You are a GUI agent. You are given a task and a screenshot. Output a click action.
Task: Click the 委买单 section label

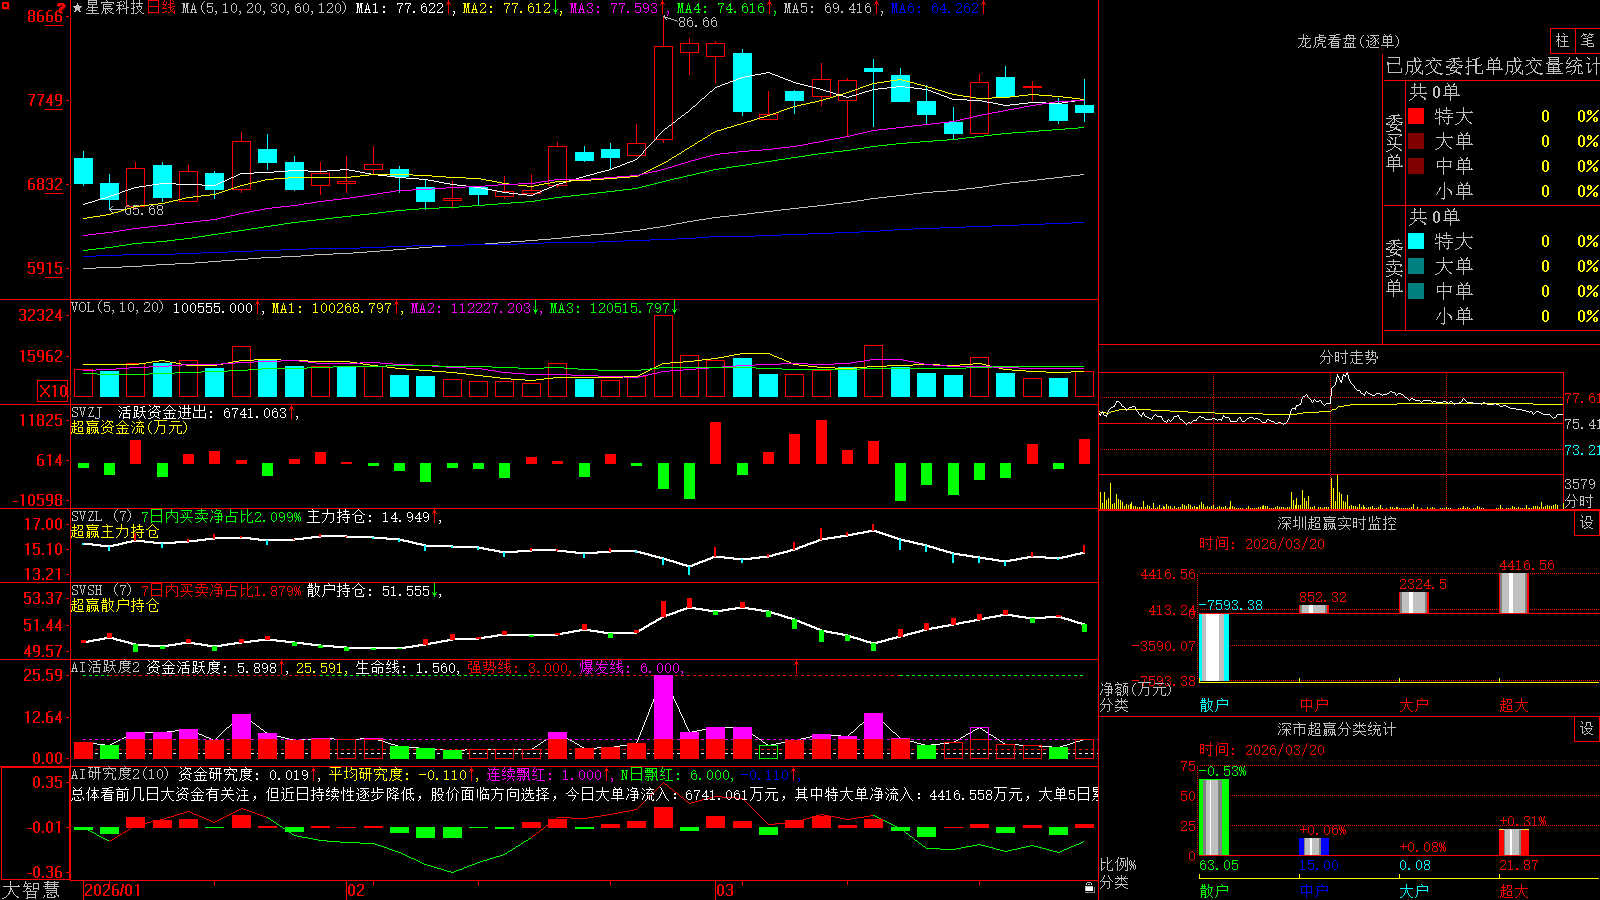pyautogui.click(x=1394, y=142)
